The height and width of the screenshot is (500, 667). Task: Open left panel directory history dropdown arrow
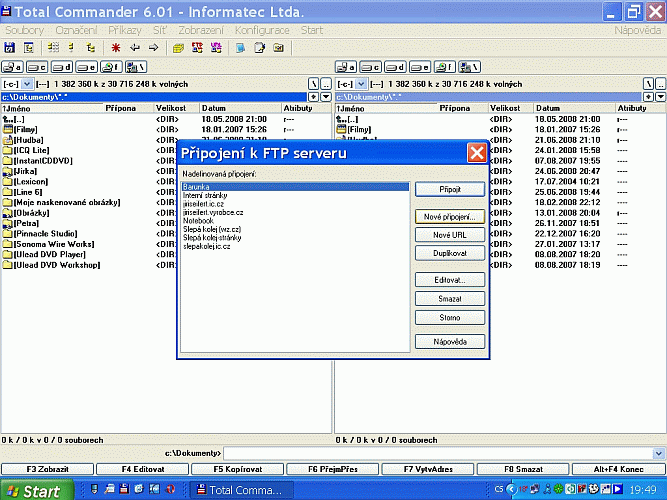(x=326, y=96)
